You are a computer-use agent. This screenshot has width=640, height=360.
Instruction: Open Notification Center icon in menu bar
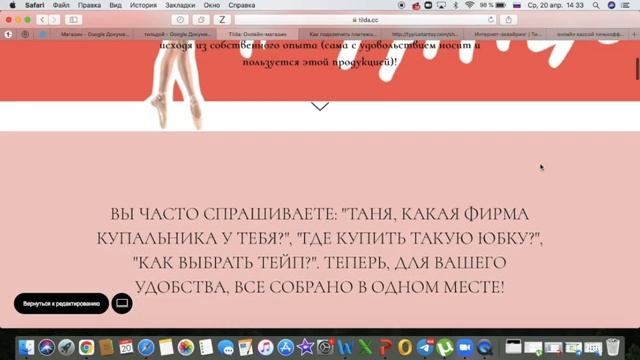click(625, 5)
